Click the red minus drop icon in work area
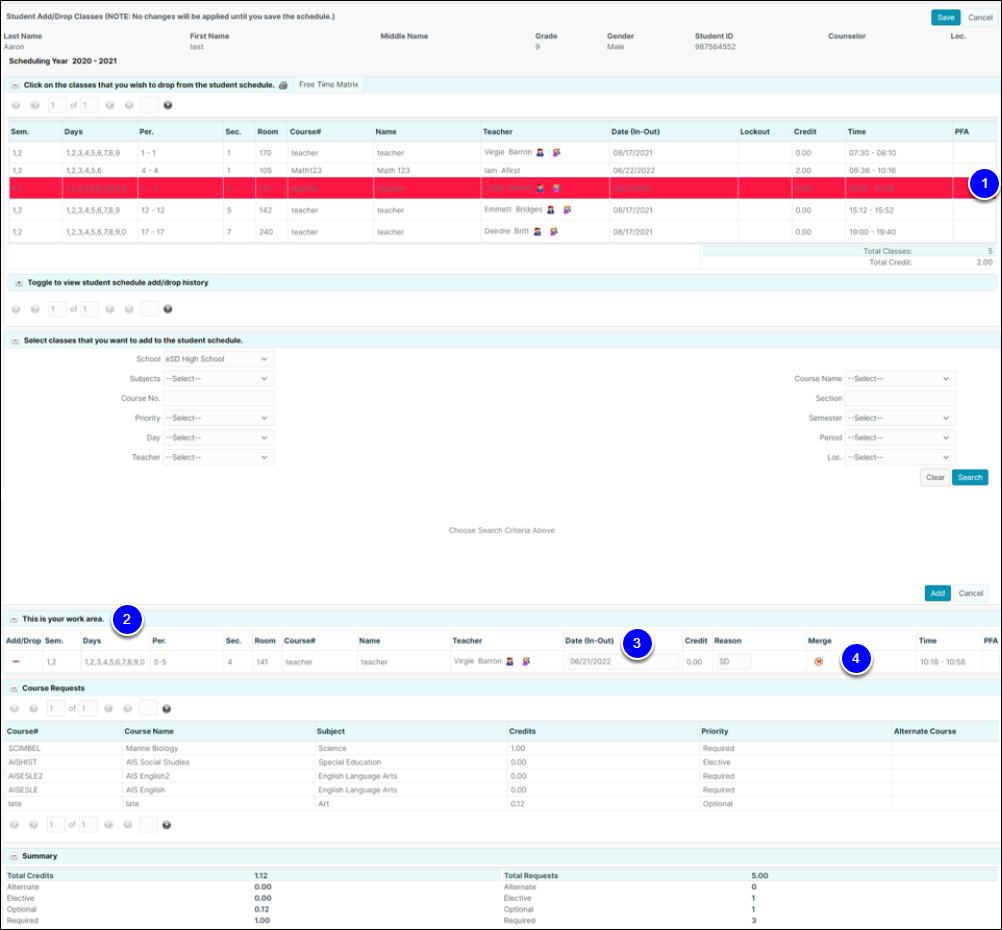This screenshot has width=1002, height=930. (16, 662)
